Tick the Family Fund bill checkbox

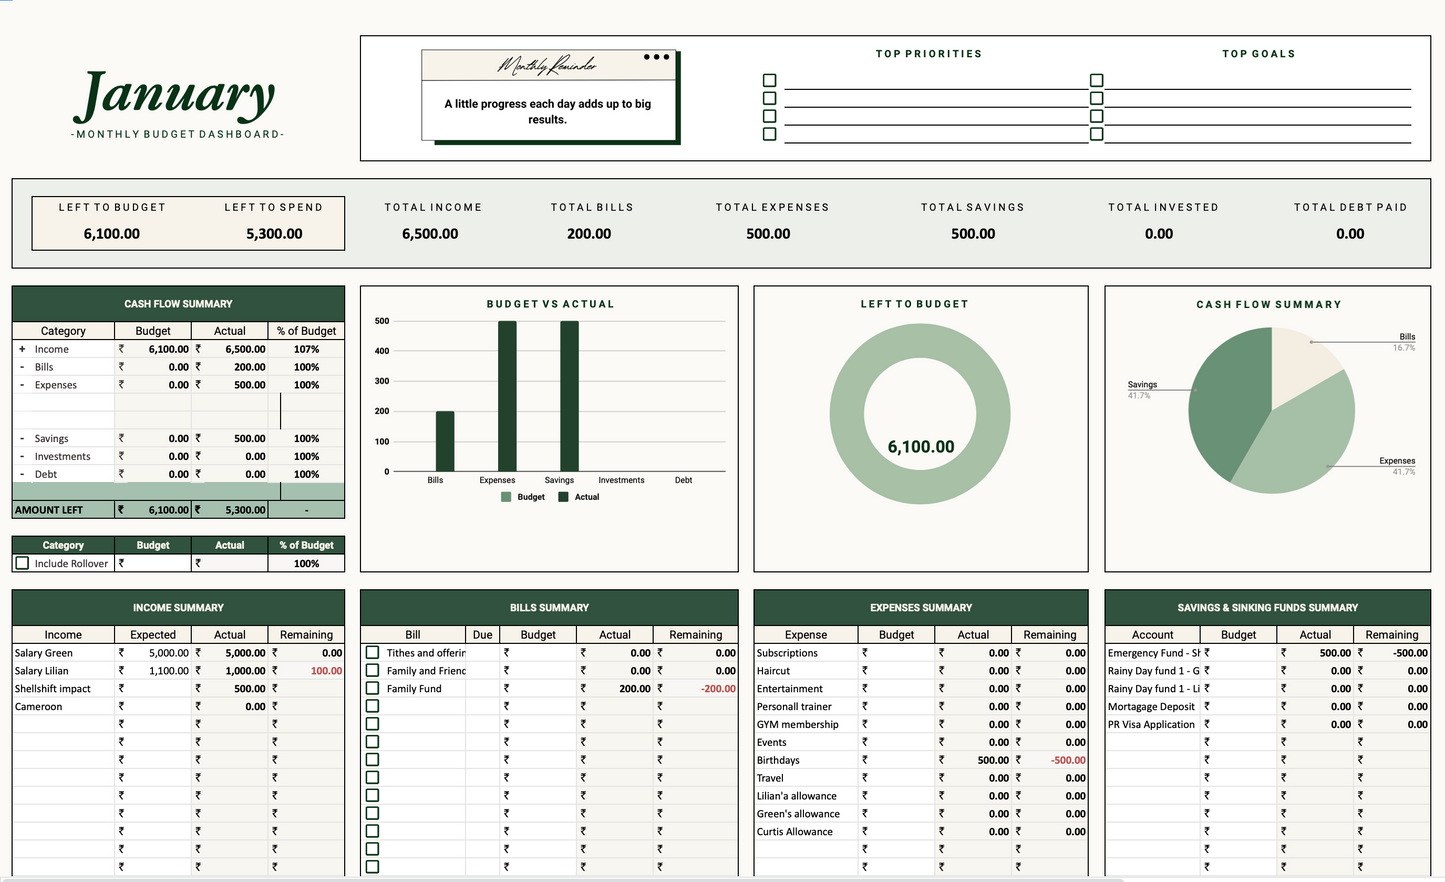coord(372,688)
